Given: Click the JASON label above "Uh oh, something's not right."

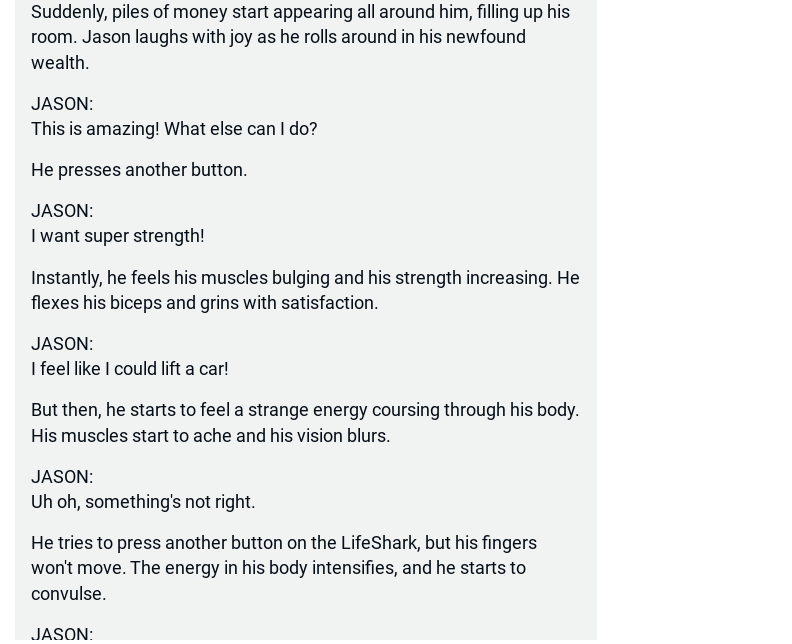Looking at the screenshot, I should (x=62, y=477).
